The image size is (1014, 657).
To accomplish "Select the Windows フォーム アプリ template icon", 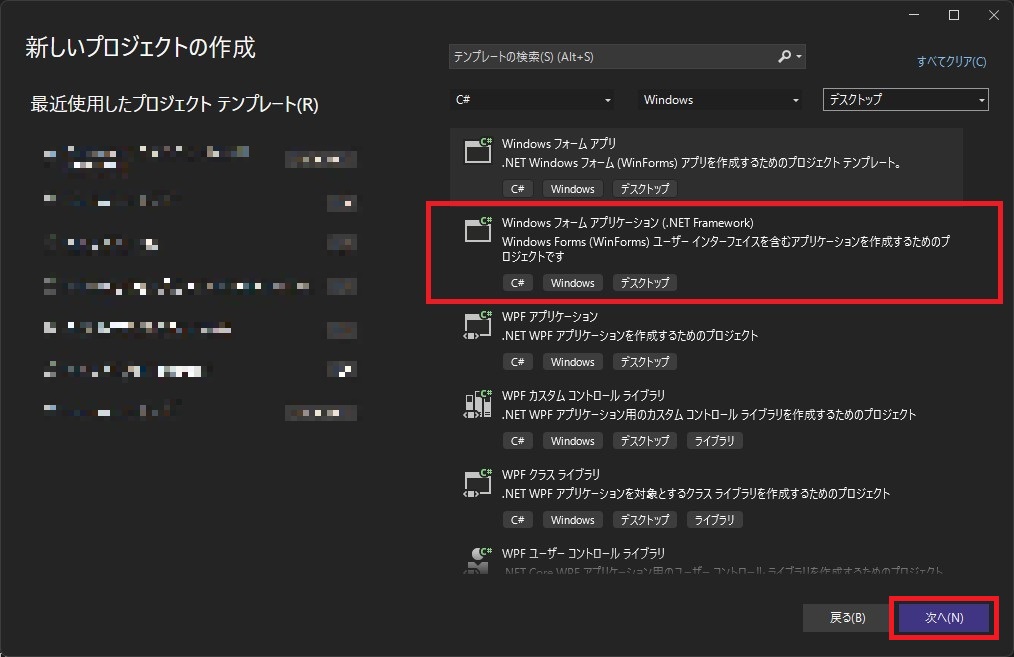I will [476, 150].
